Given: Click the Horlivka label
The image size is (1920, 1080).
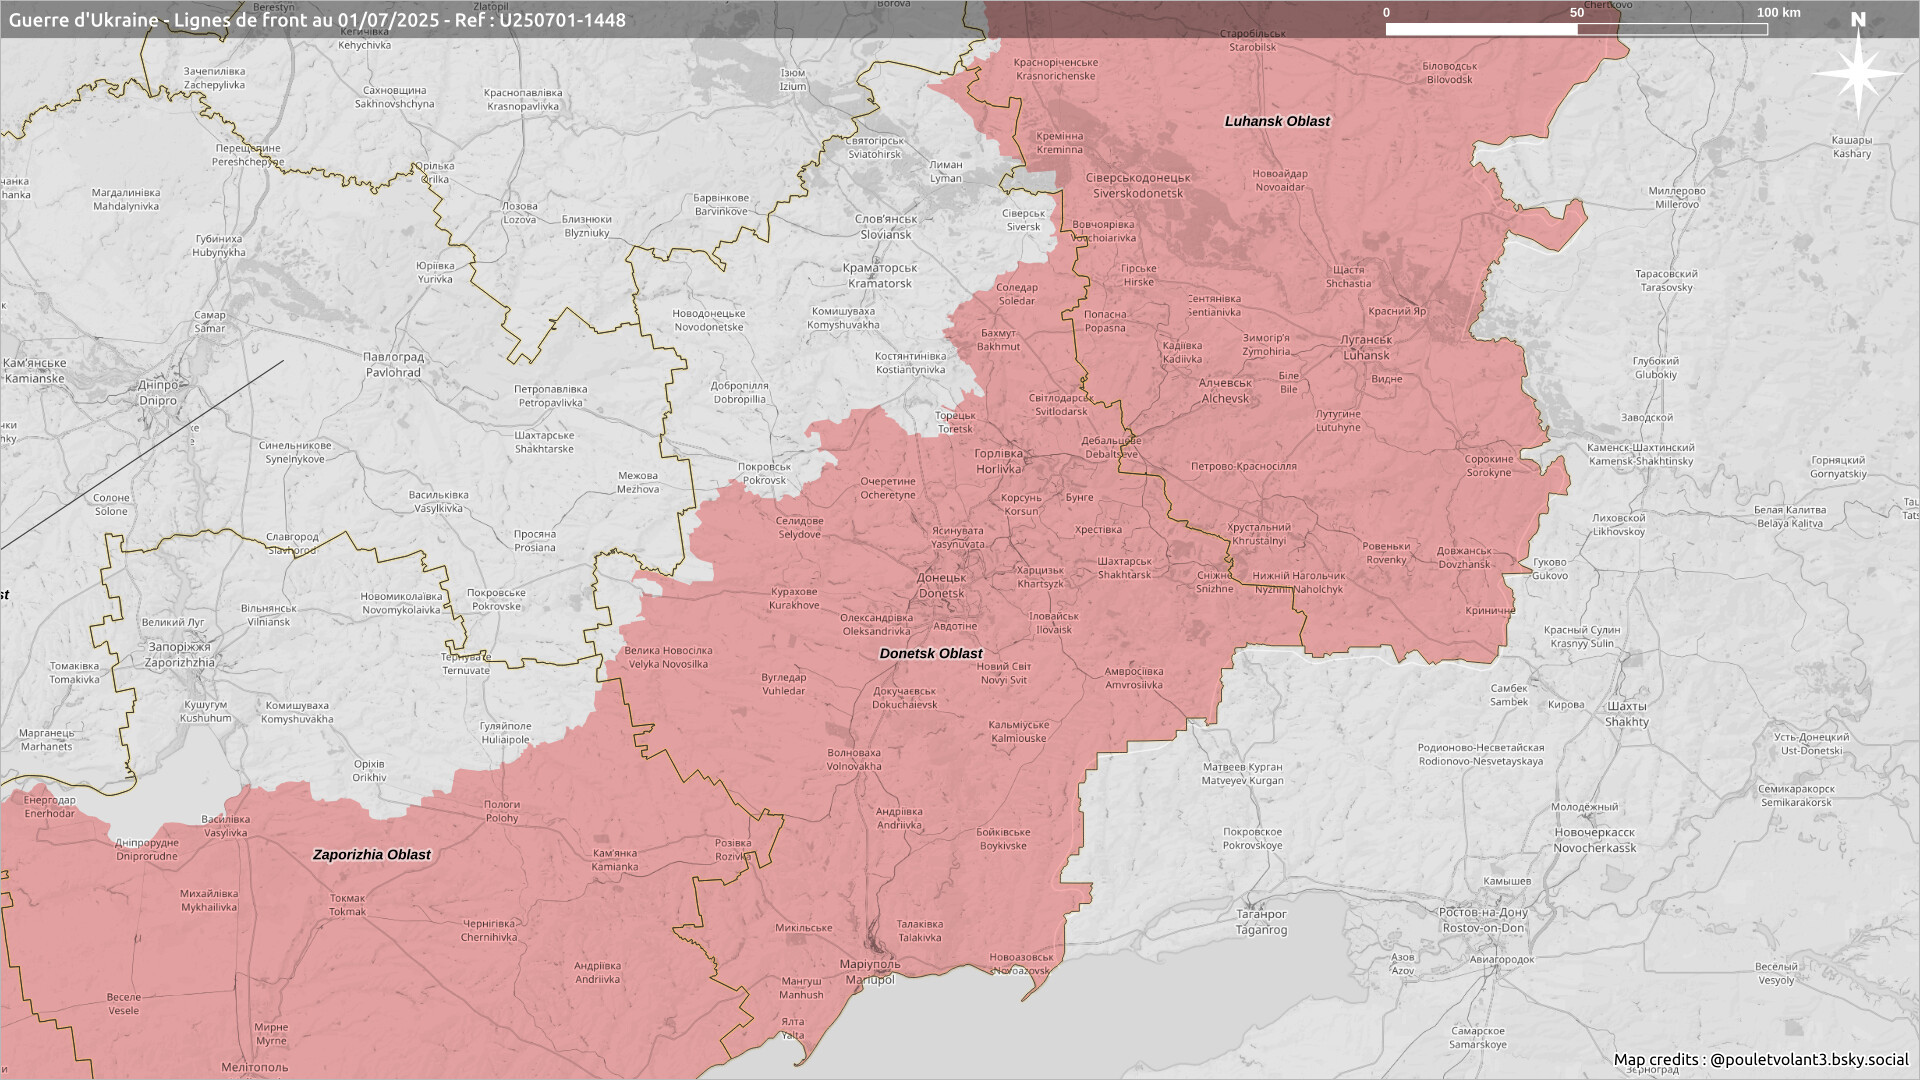Looking at the screenshot, I should coord(999,461).
